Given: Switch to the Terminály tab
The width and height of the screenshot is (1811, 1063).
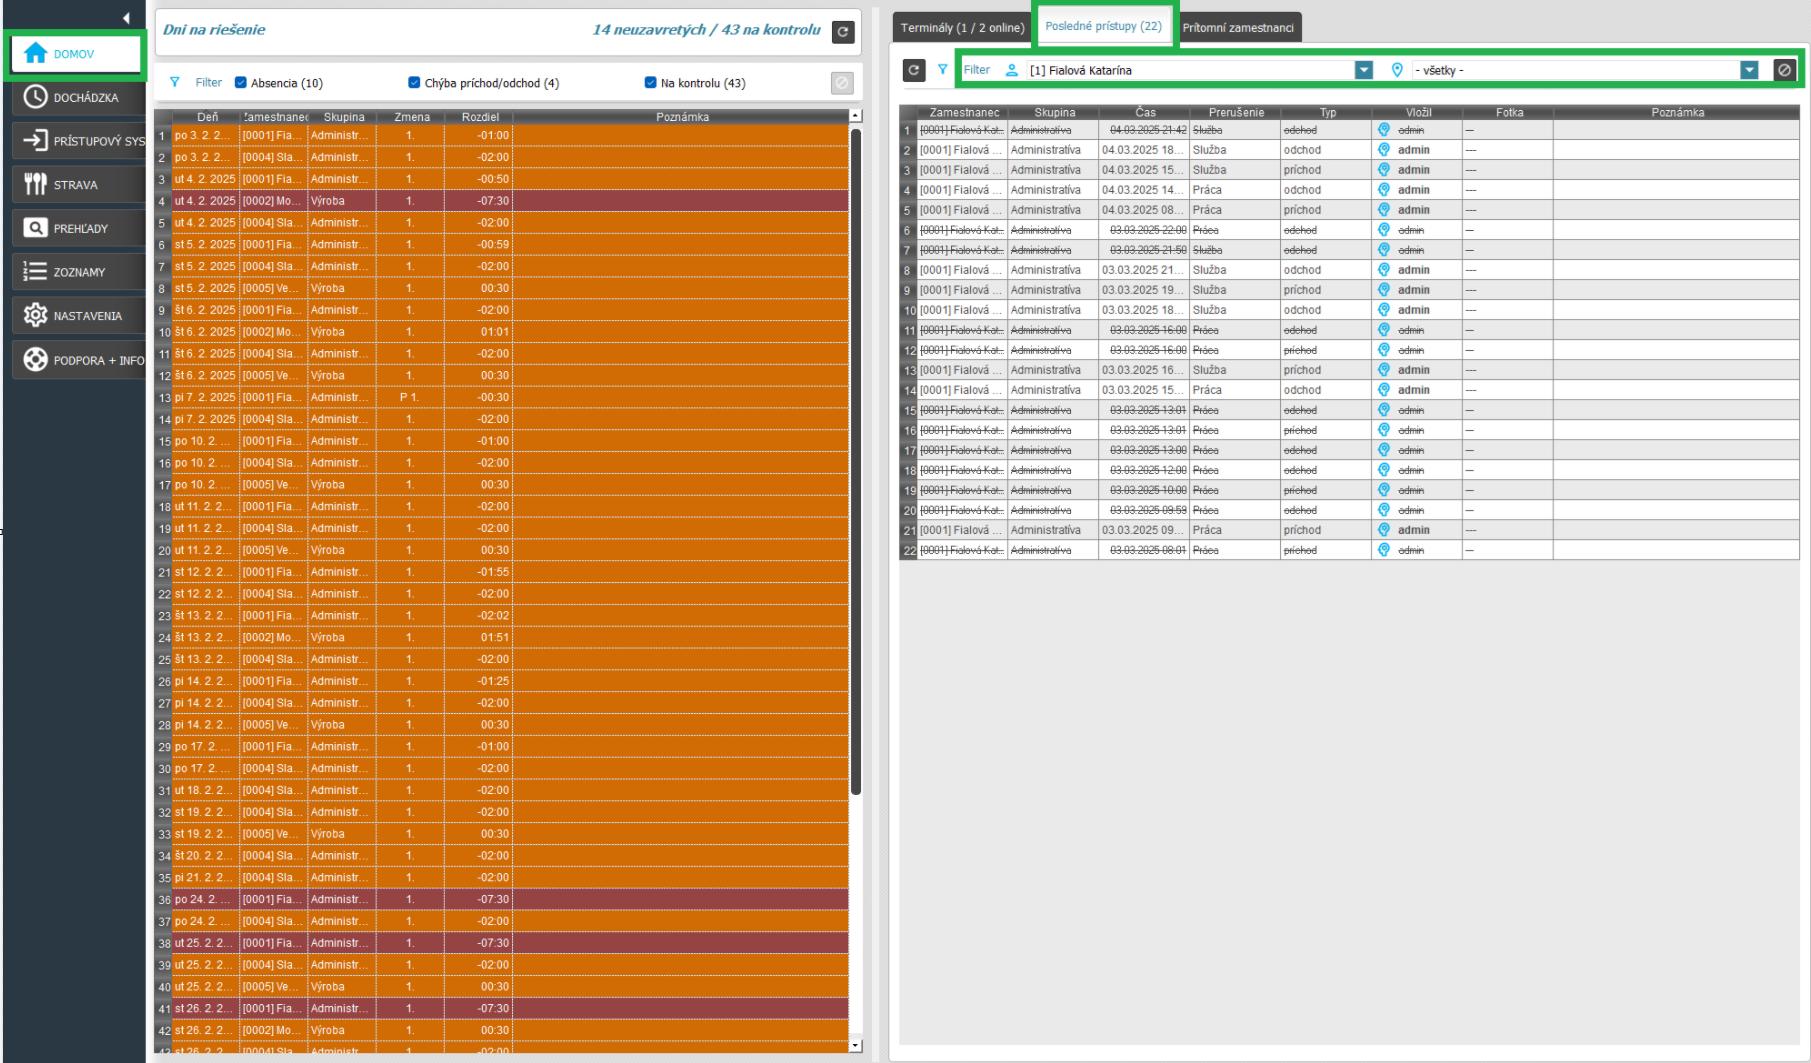Looking at the screenshot, I should pyautogui.click(x=961, y=28).
